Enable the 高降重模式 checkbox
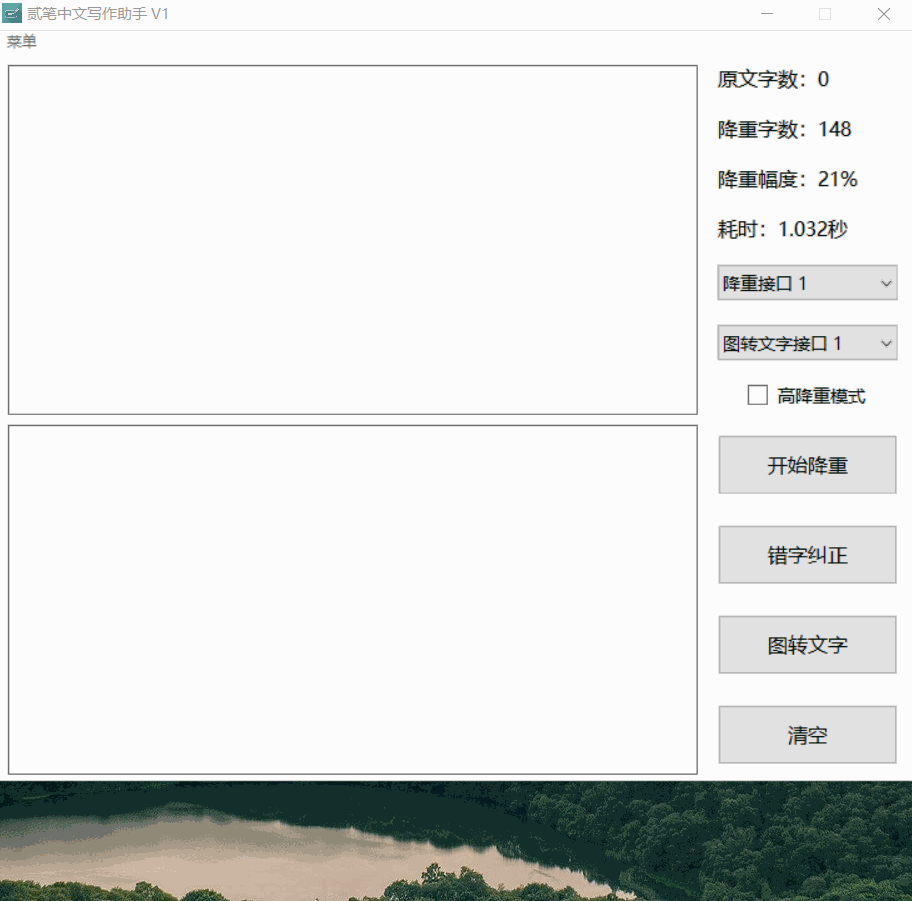 758,395
